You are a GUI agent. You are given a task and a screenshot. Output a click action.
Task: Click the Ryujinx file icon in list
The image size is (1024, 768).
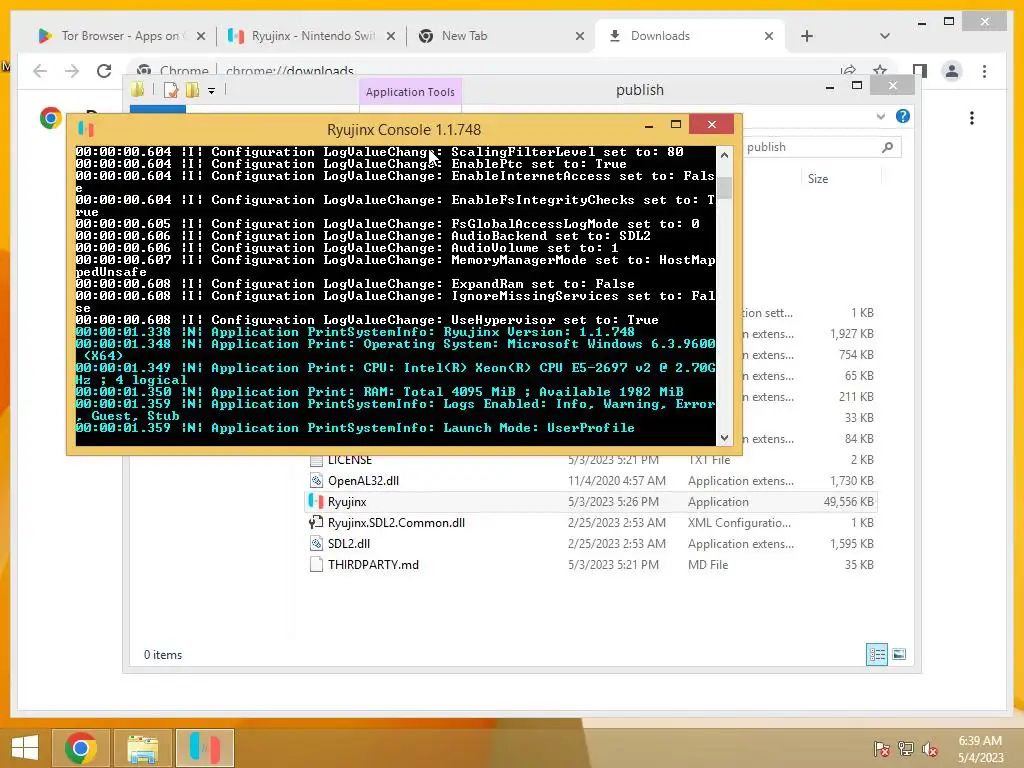(x=316, y=502)
